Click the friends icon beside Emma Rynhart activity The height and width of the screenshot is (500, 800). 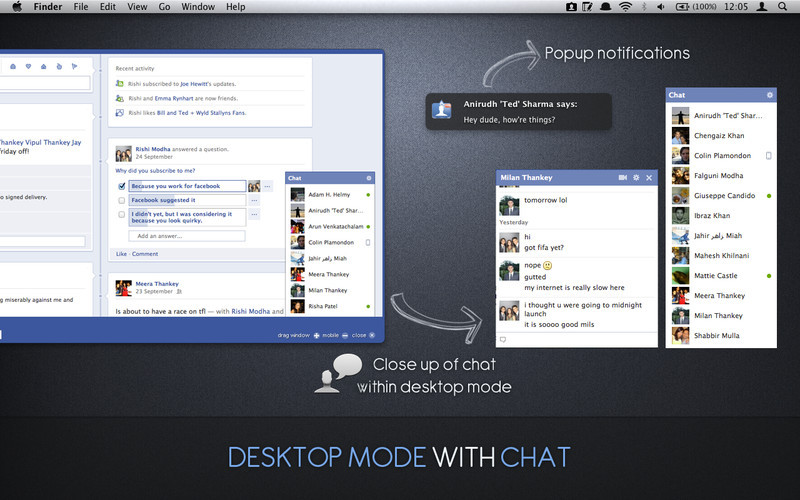119,98
